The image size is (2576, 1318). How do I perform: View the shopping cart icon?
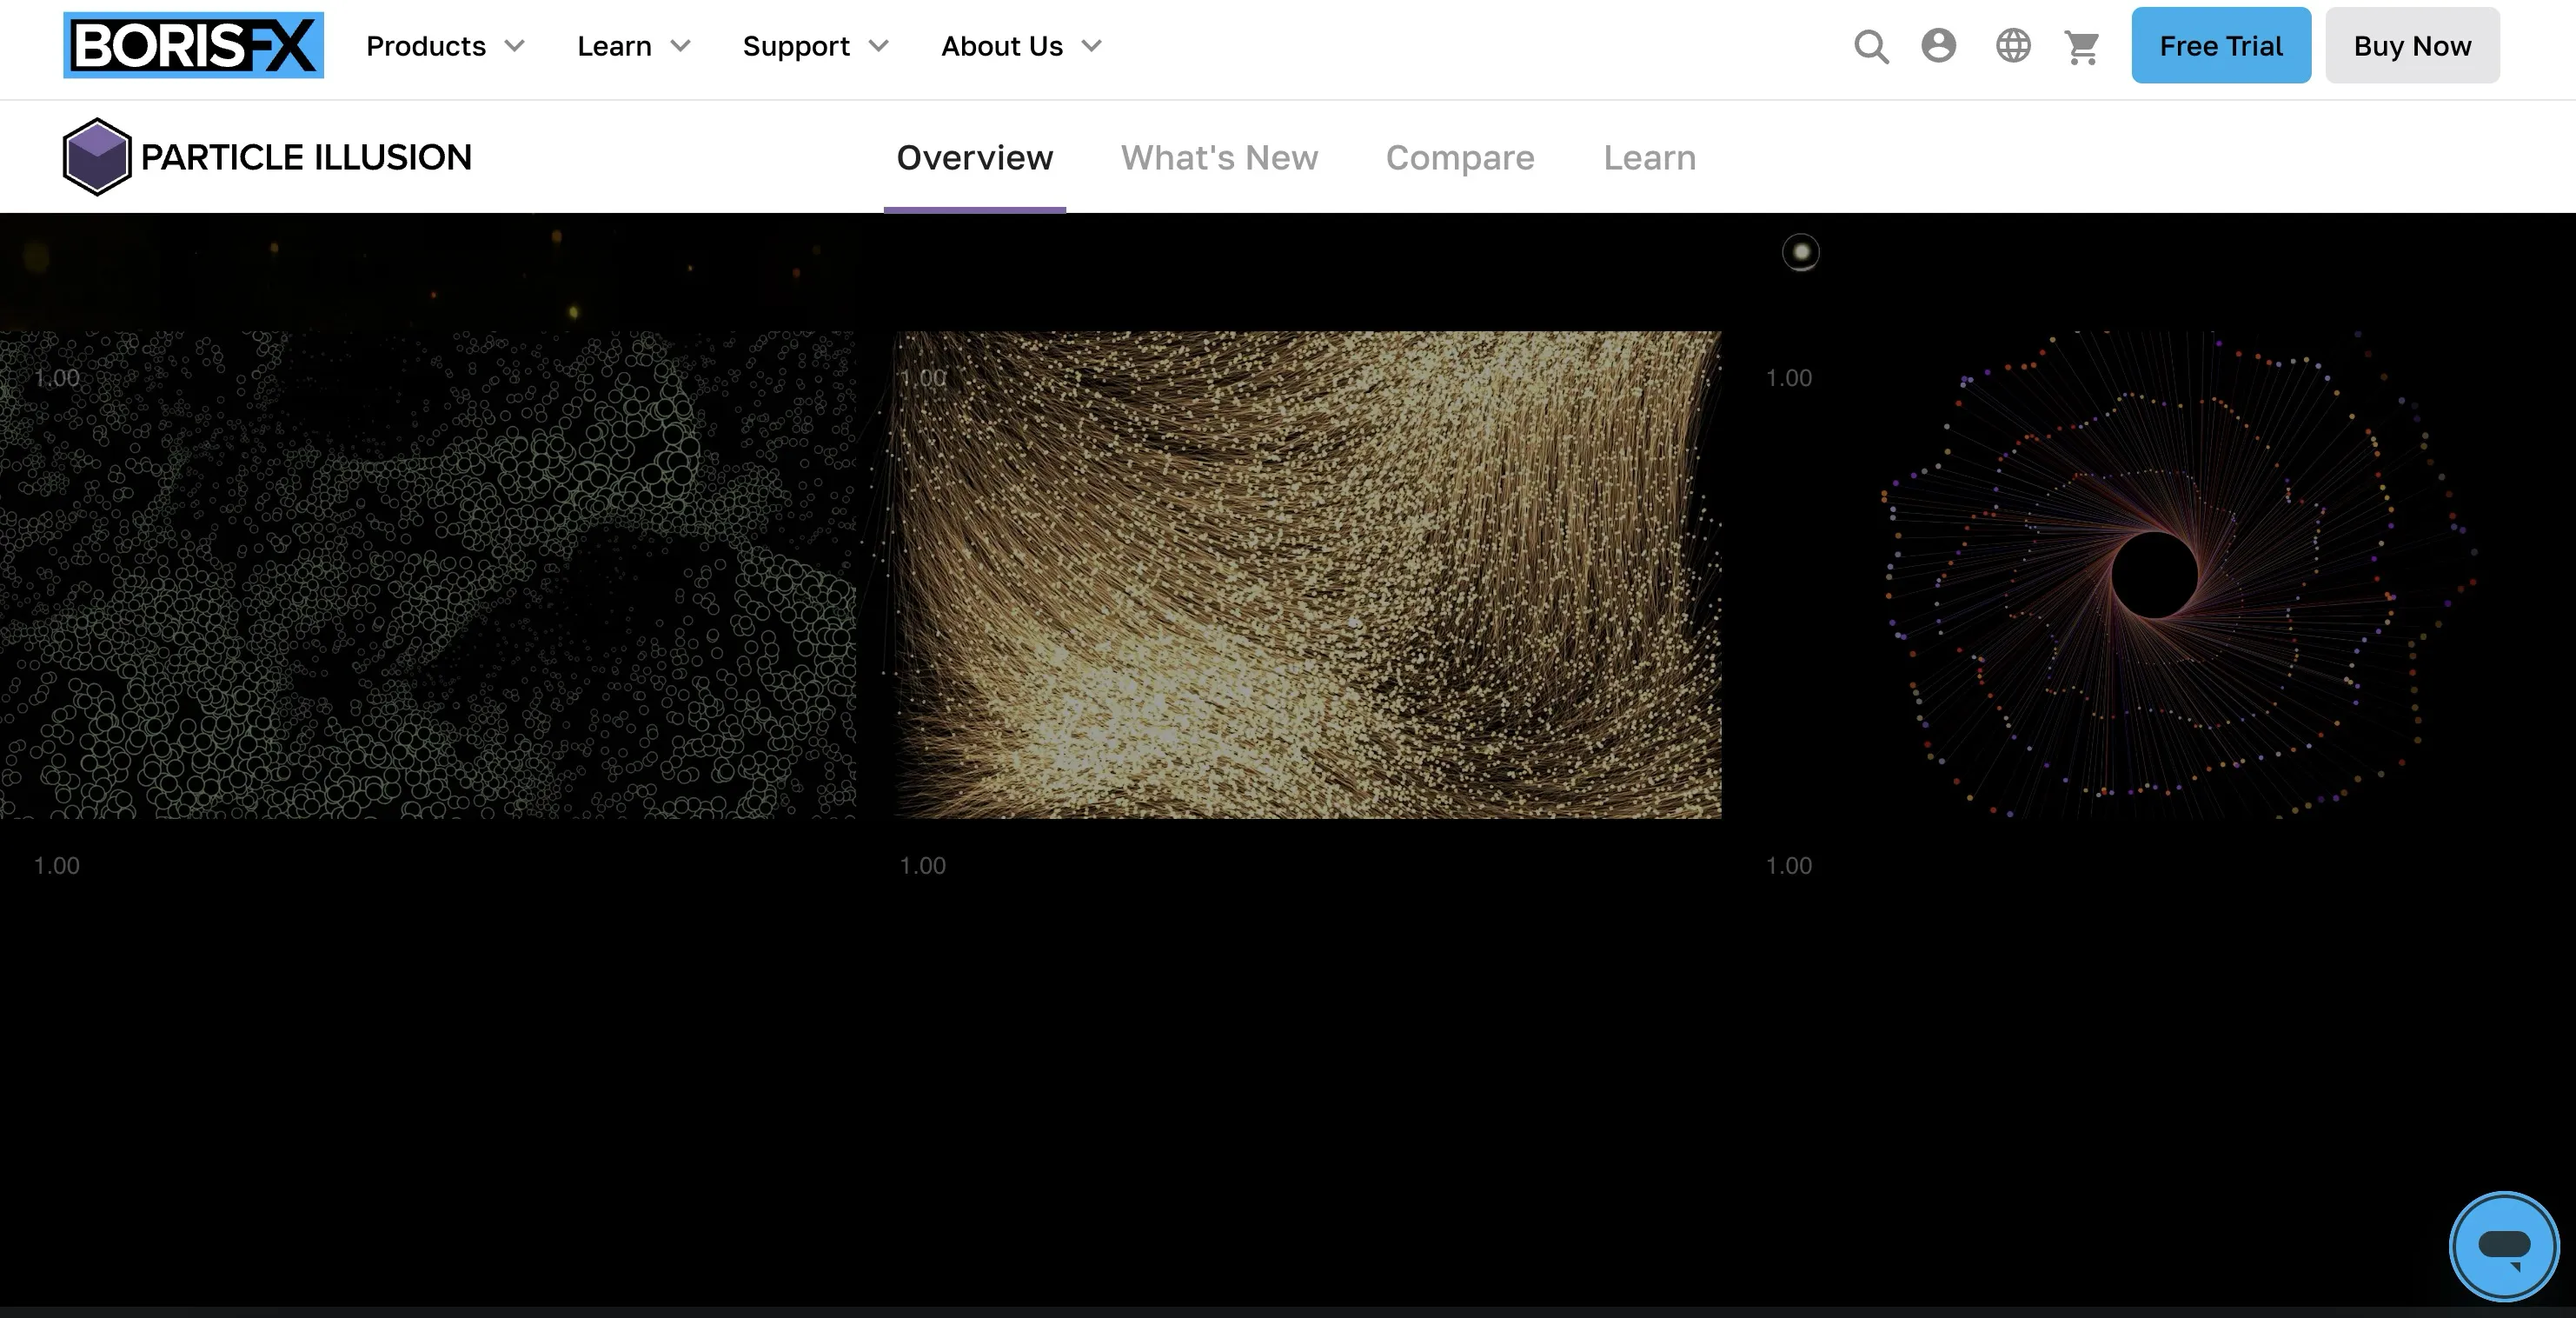pyautogui.click(x=2082, y=46)
